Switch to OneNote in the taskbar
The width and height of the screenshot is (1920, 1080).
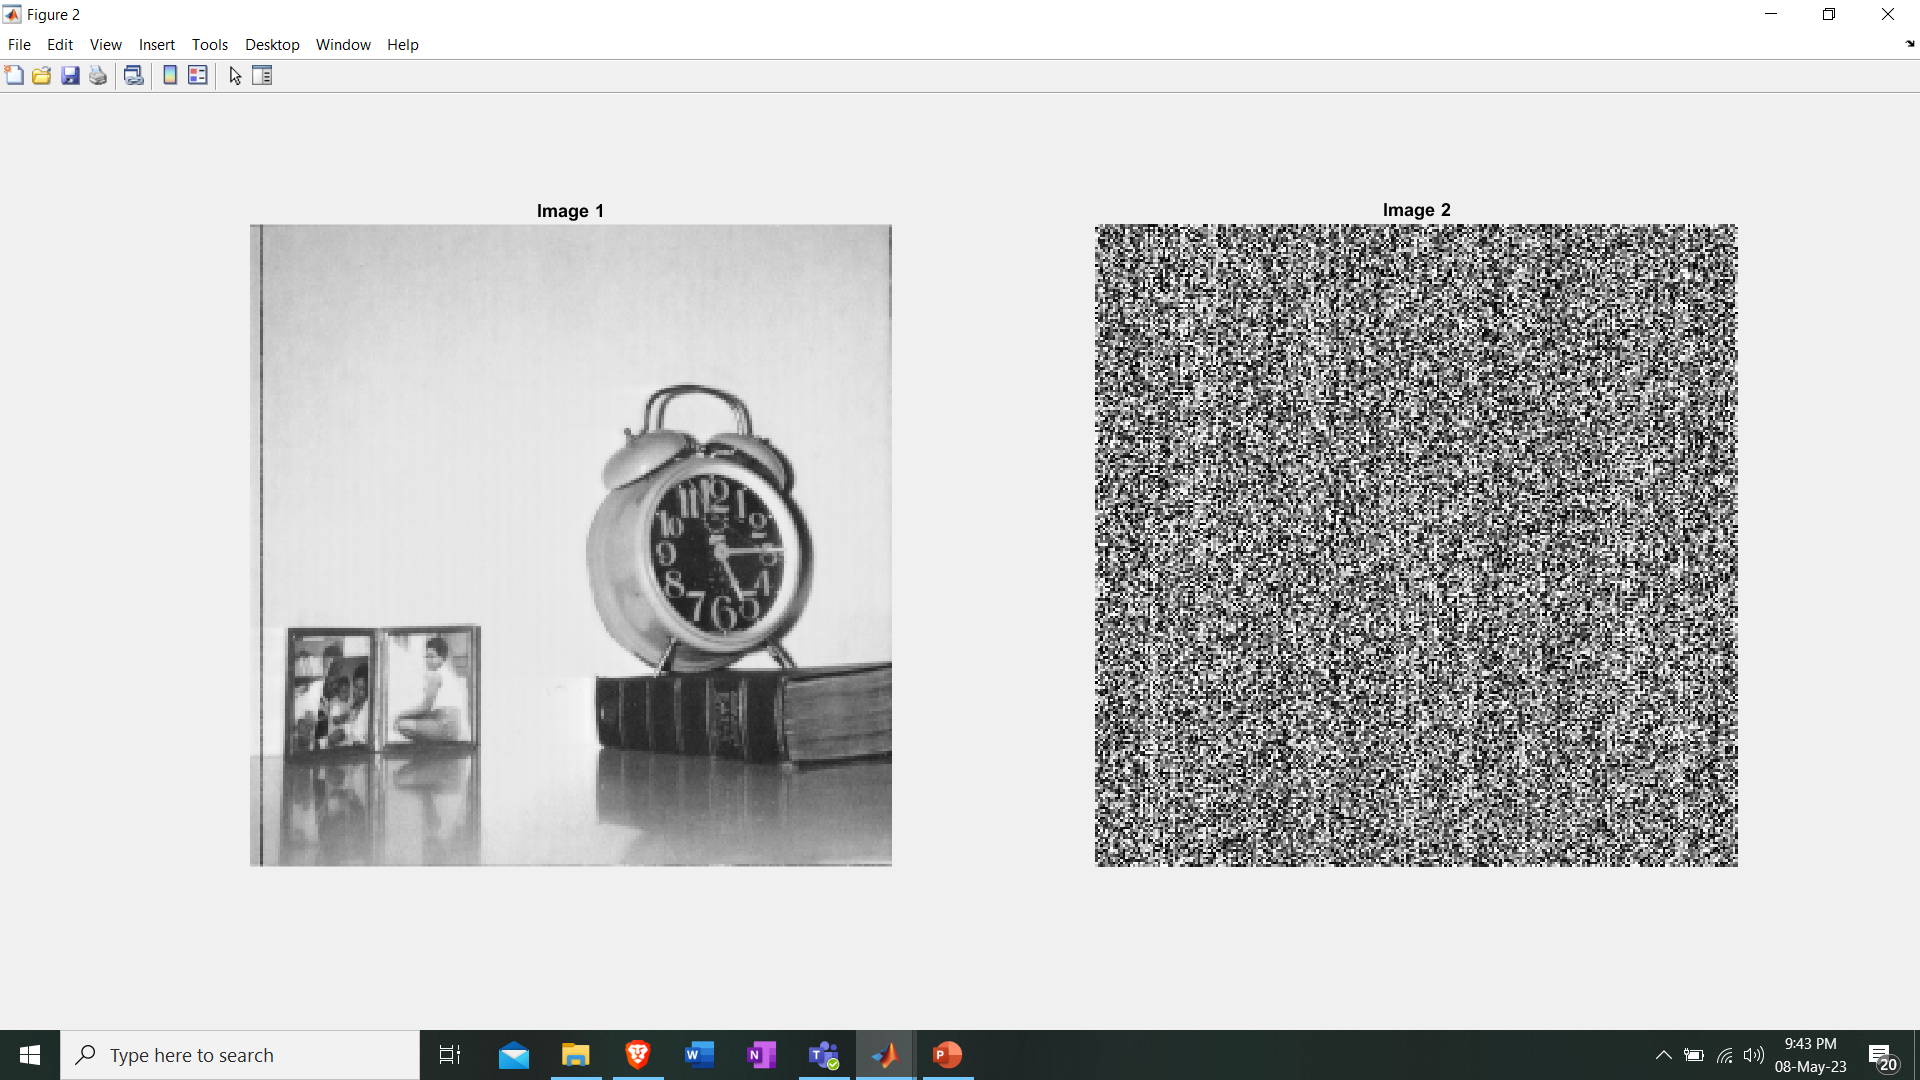762,1055
